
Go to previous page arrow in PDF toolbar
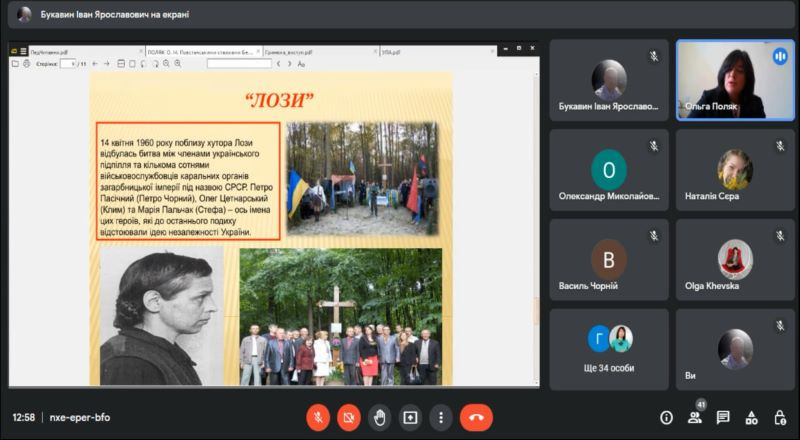pyautogui.click(x=95, y=64)
